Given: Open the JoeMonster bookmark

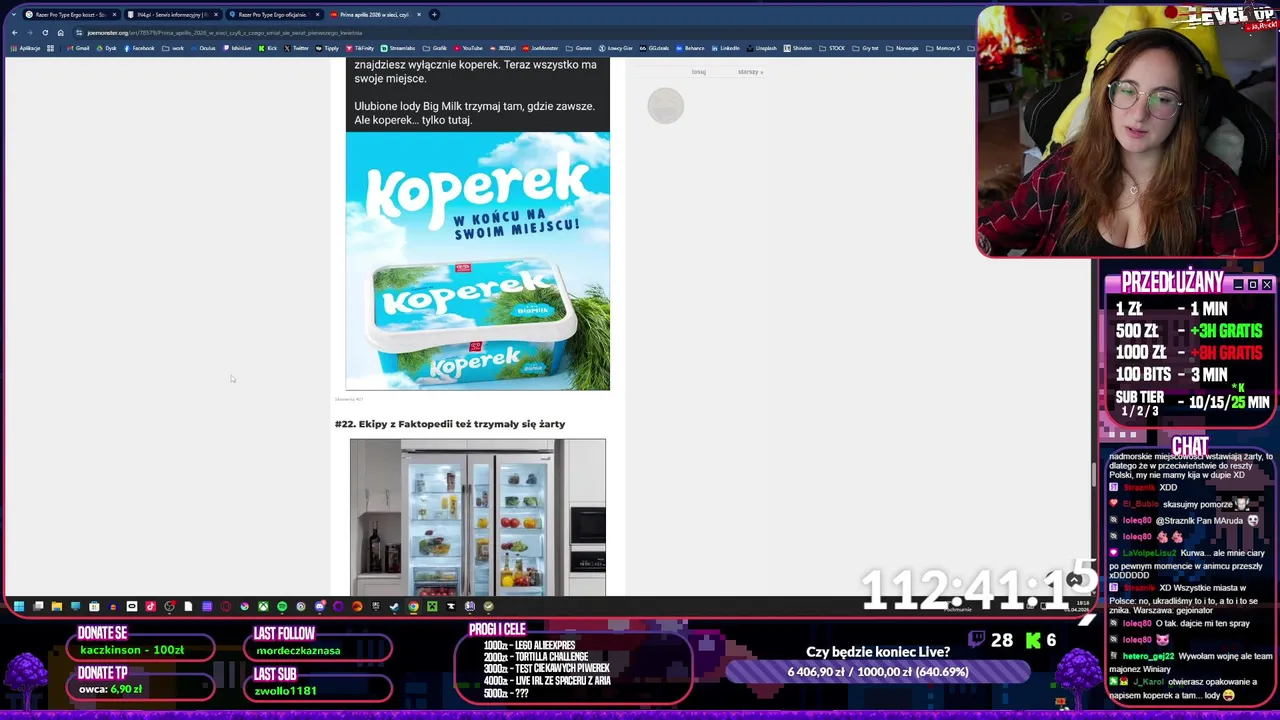Looking at the screenshot, I should [x=540, y=48].
